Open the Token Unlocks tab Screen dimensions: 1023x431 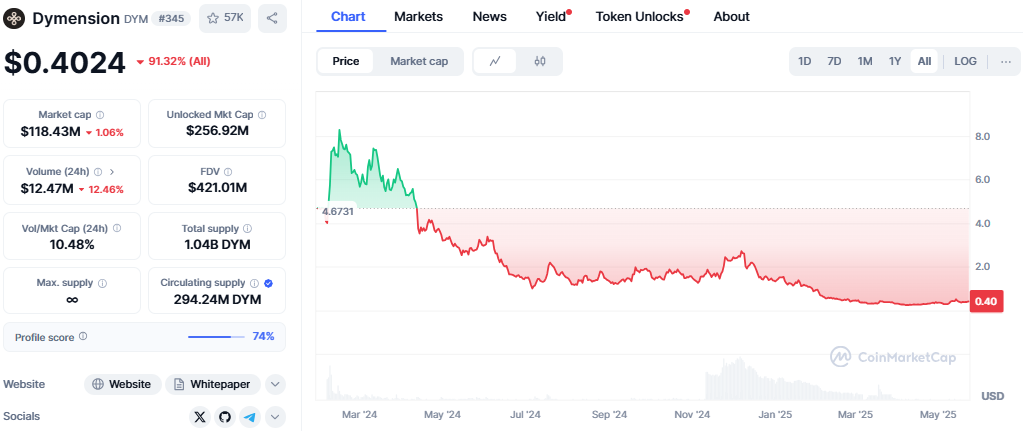point(641,17)
